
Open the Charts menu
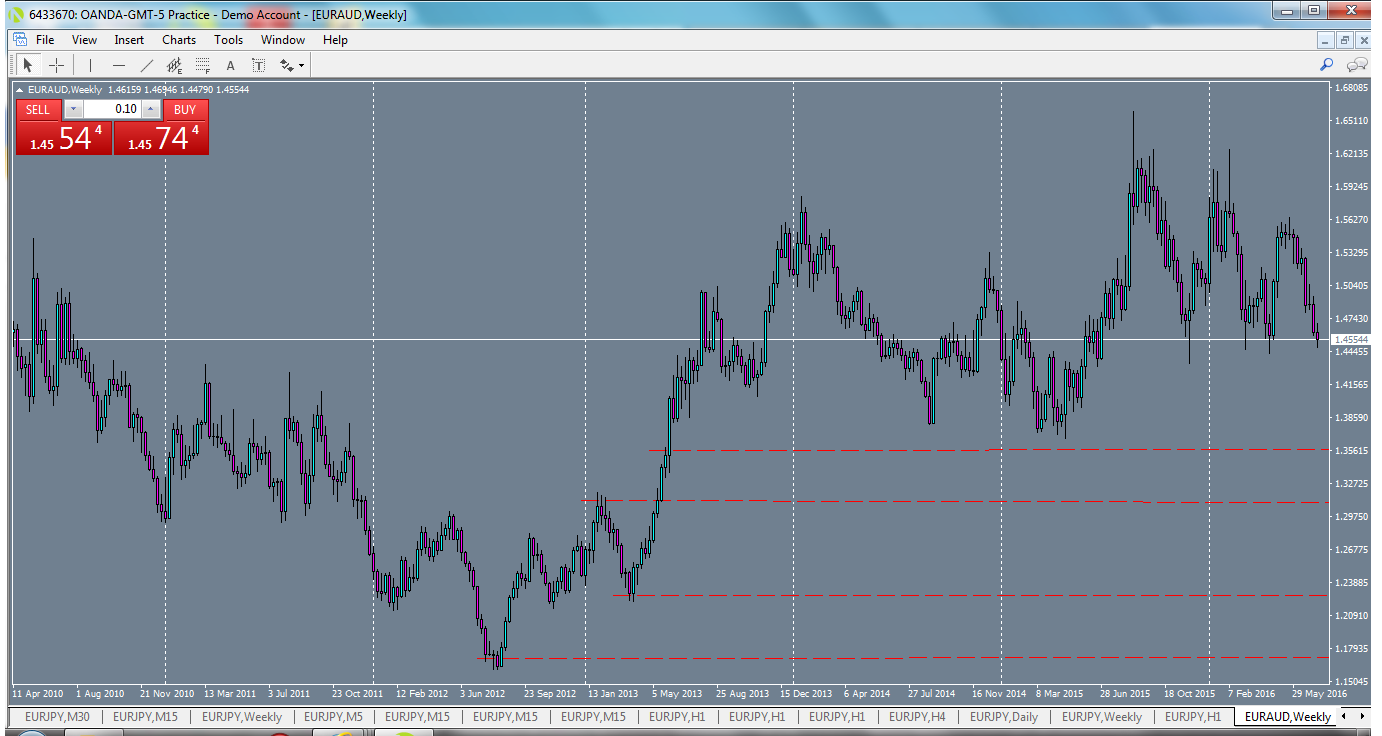coord(178,40)
